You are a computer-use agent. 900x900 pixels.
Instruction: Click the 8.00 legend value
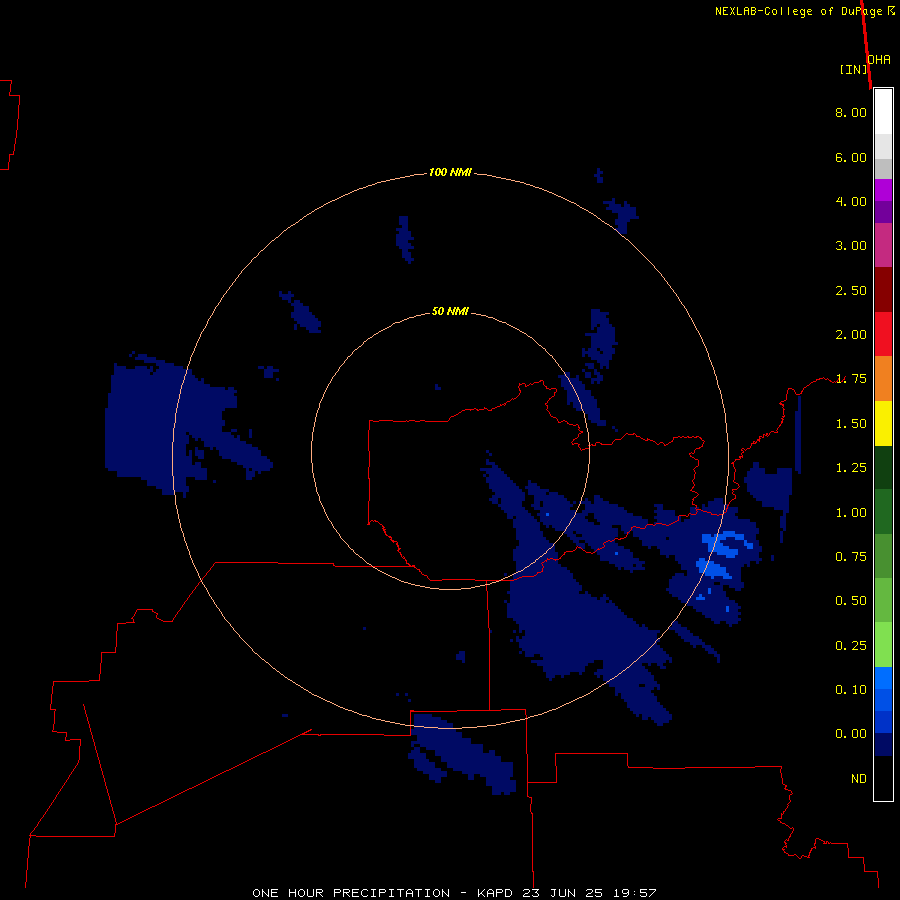click(851, 112)
